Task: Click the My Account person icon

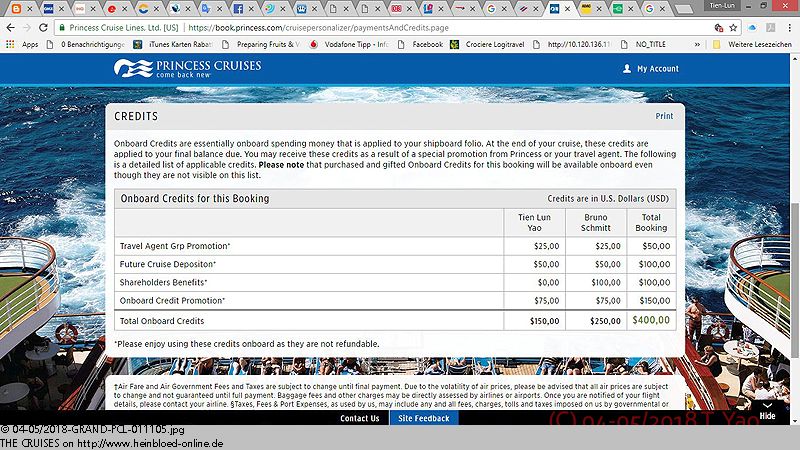Action: pos(627,68)
